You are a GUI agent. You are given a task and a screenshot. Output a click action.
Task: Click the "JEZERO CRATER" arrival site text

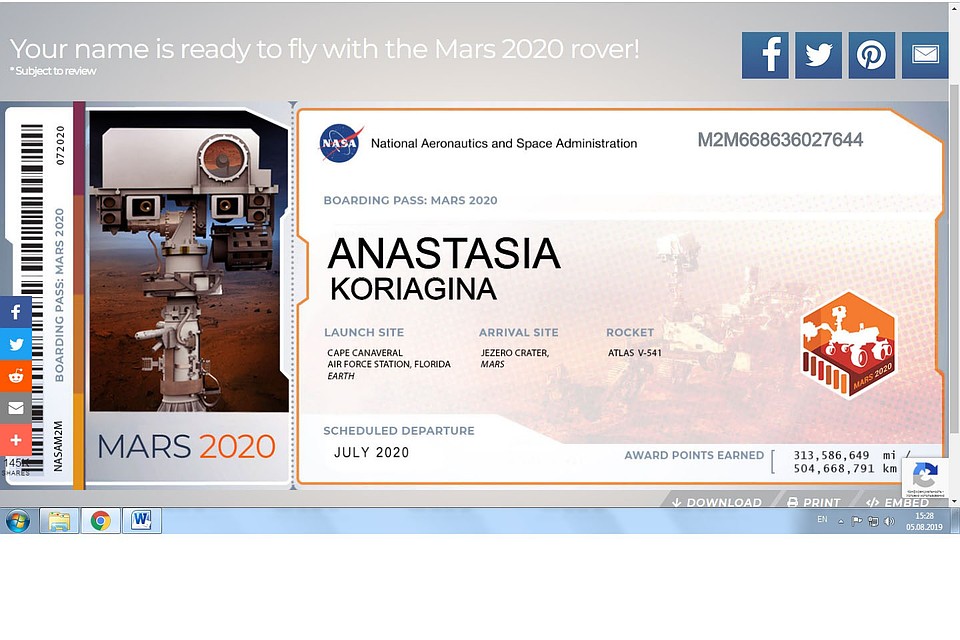pyautogui.click(x=515, y=353)
